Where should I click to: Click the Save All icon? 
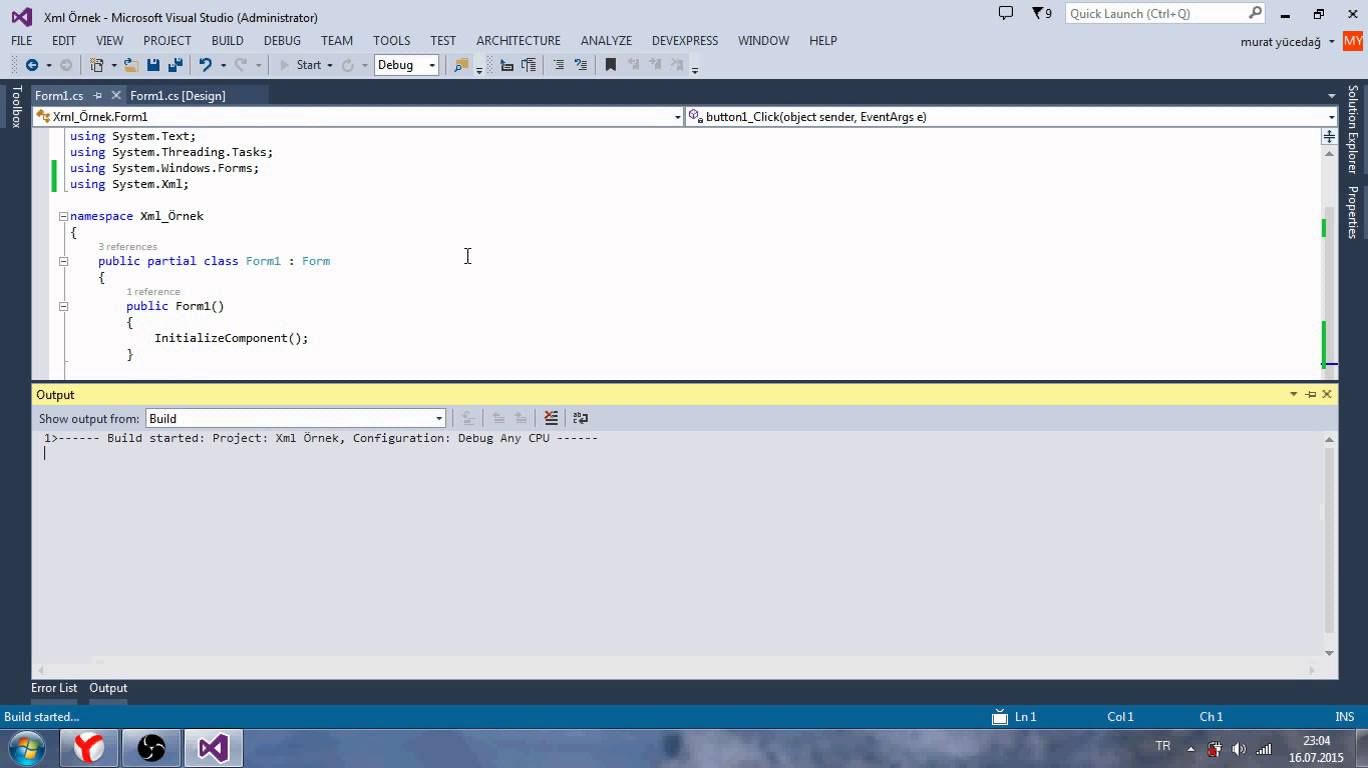coord(175,65)
